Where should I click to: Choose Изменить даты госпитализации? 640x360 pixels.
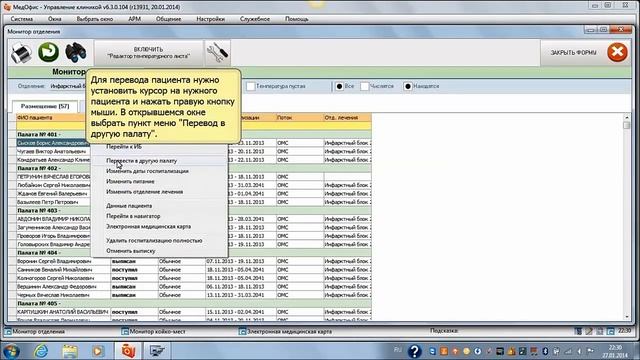[x=159, y=171]
